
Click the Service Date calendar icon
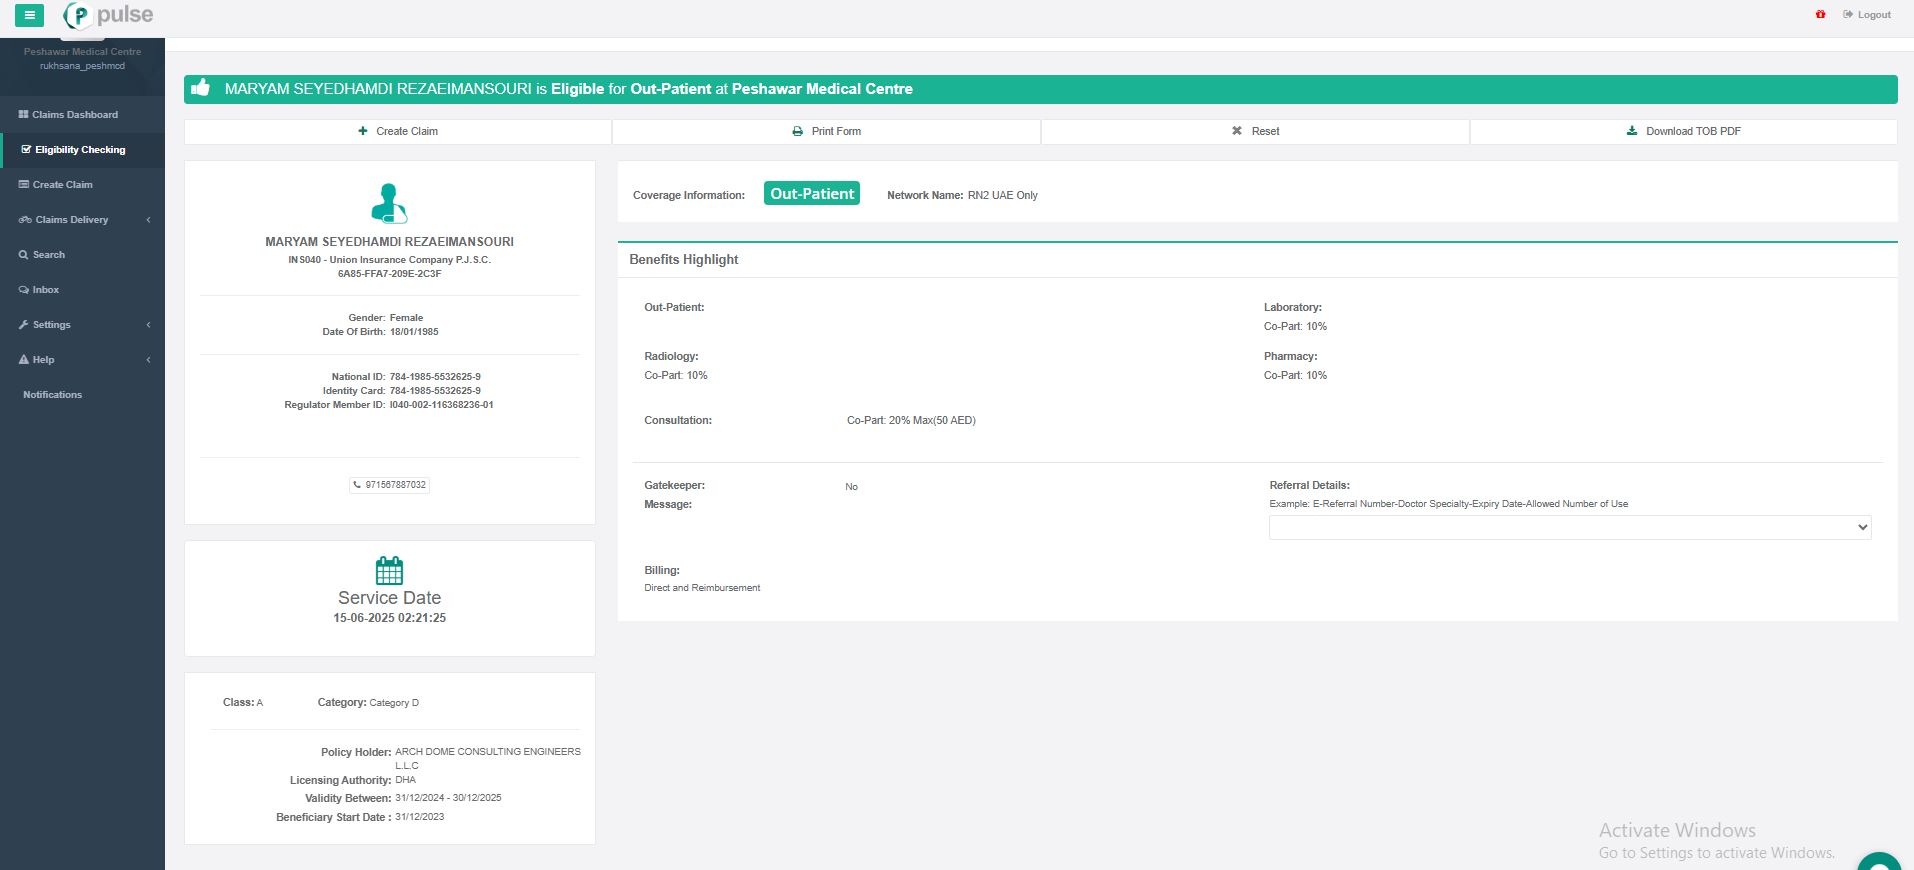pos(389,570)
